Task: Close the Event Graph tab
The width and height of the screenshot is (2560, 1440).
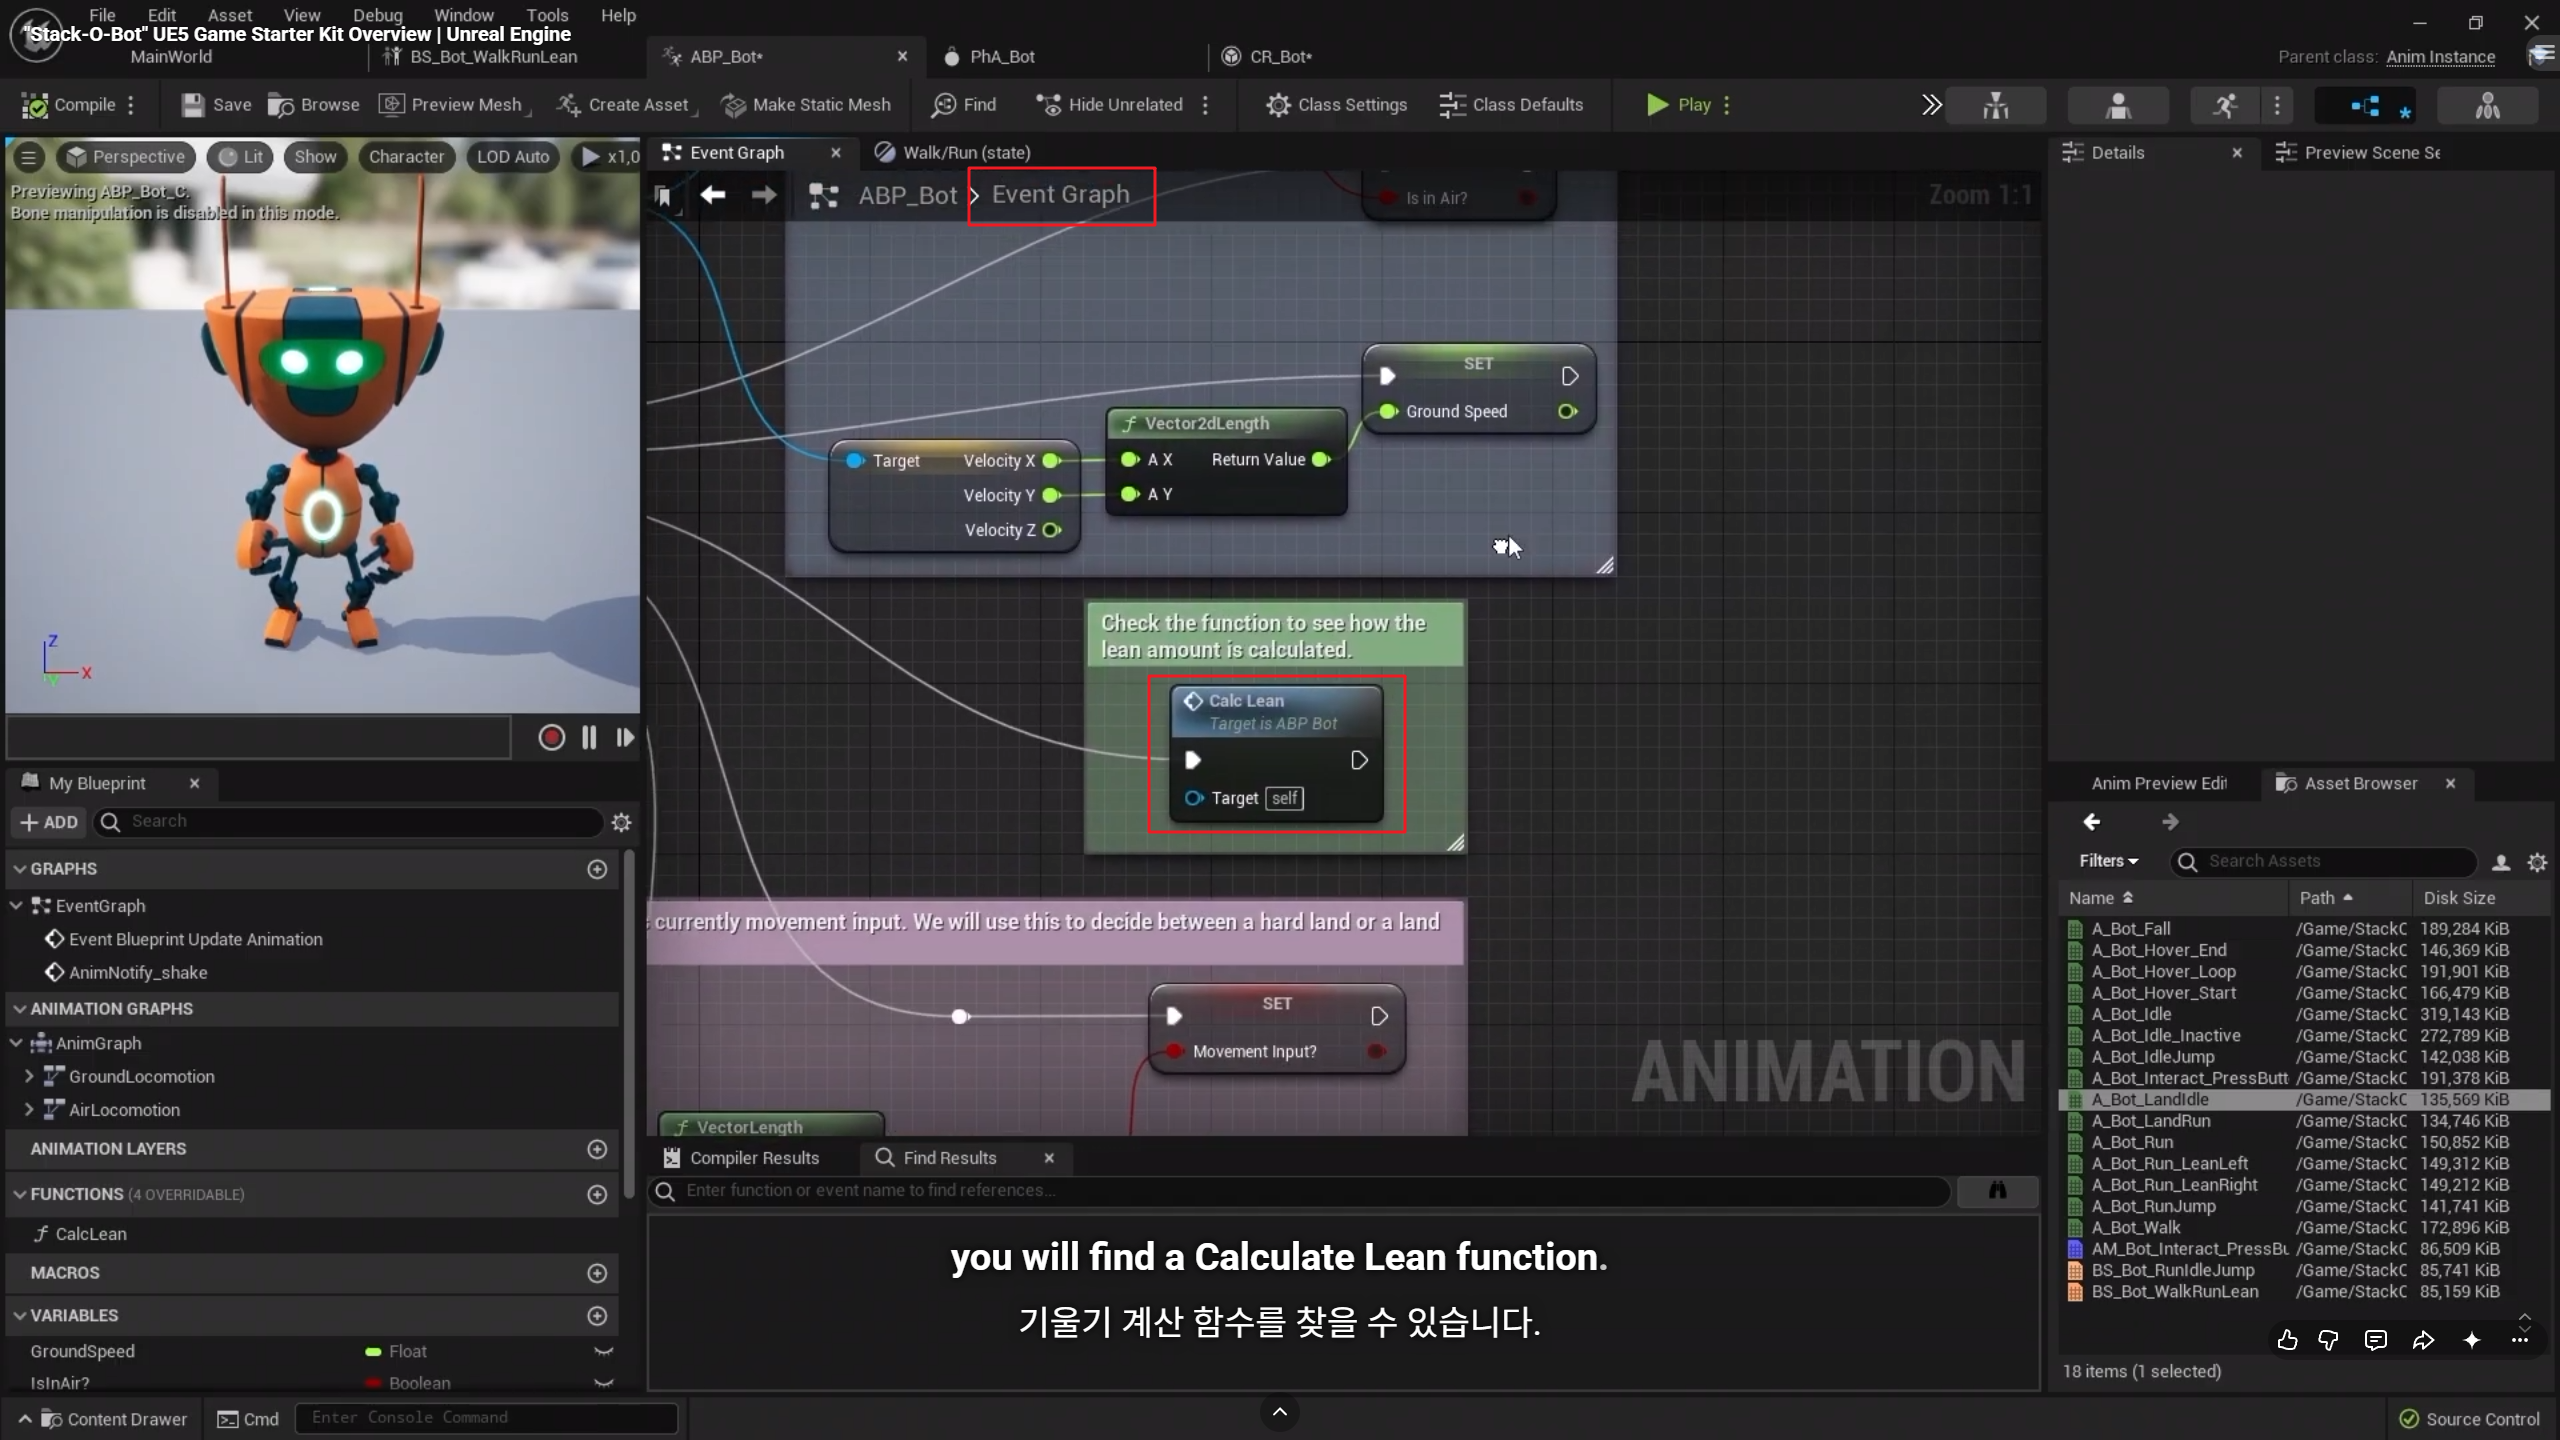Action: pos(836,153)
